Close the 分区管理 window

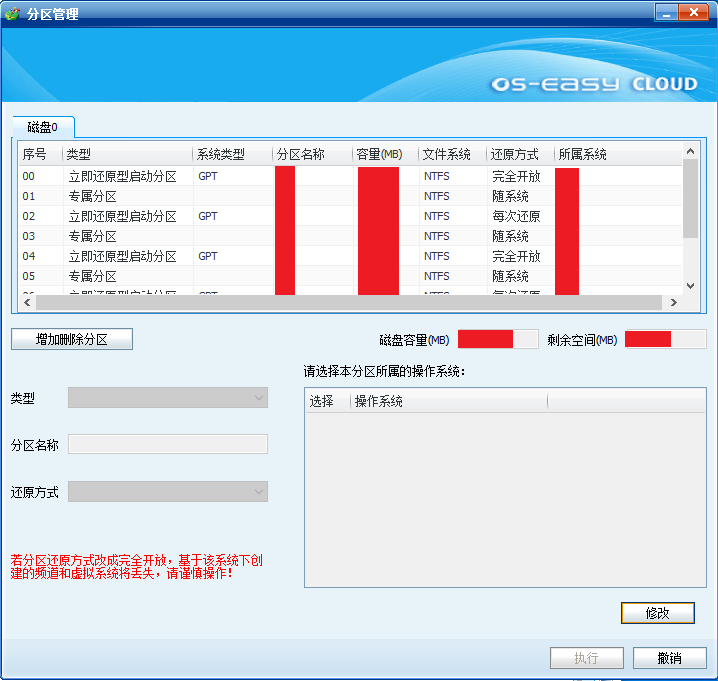click(x=694, y=12)
